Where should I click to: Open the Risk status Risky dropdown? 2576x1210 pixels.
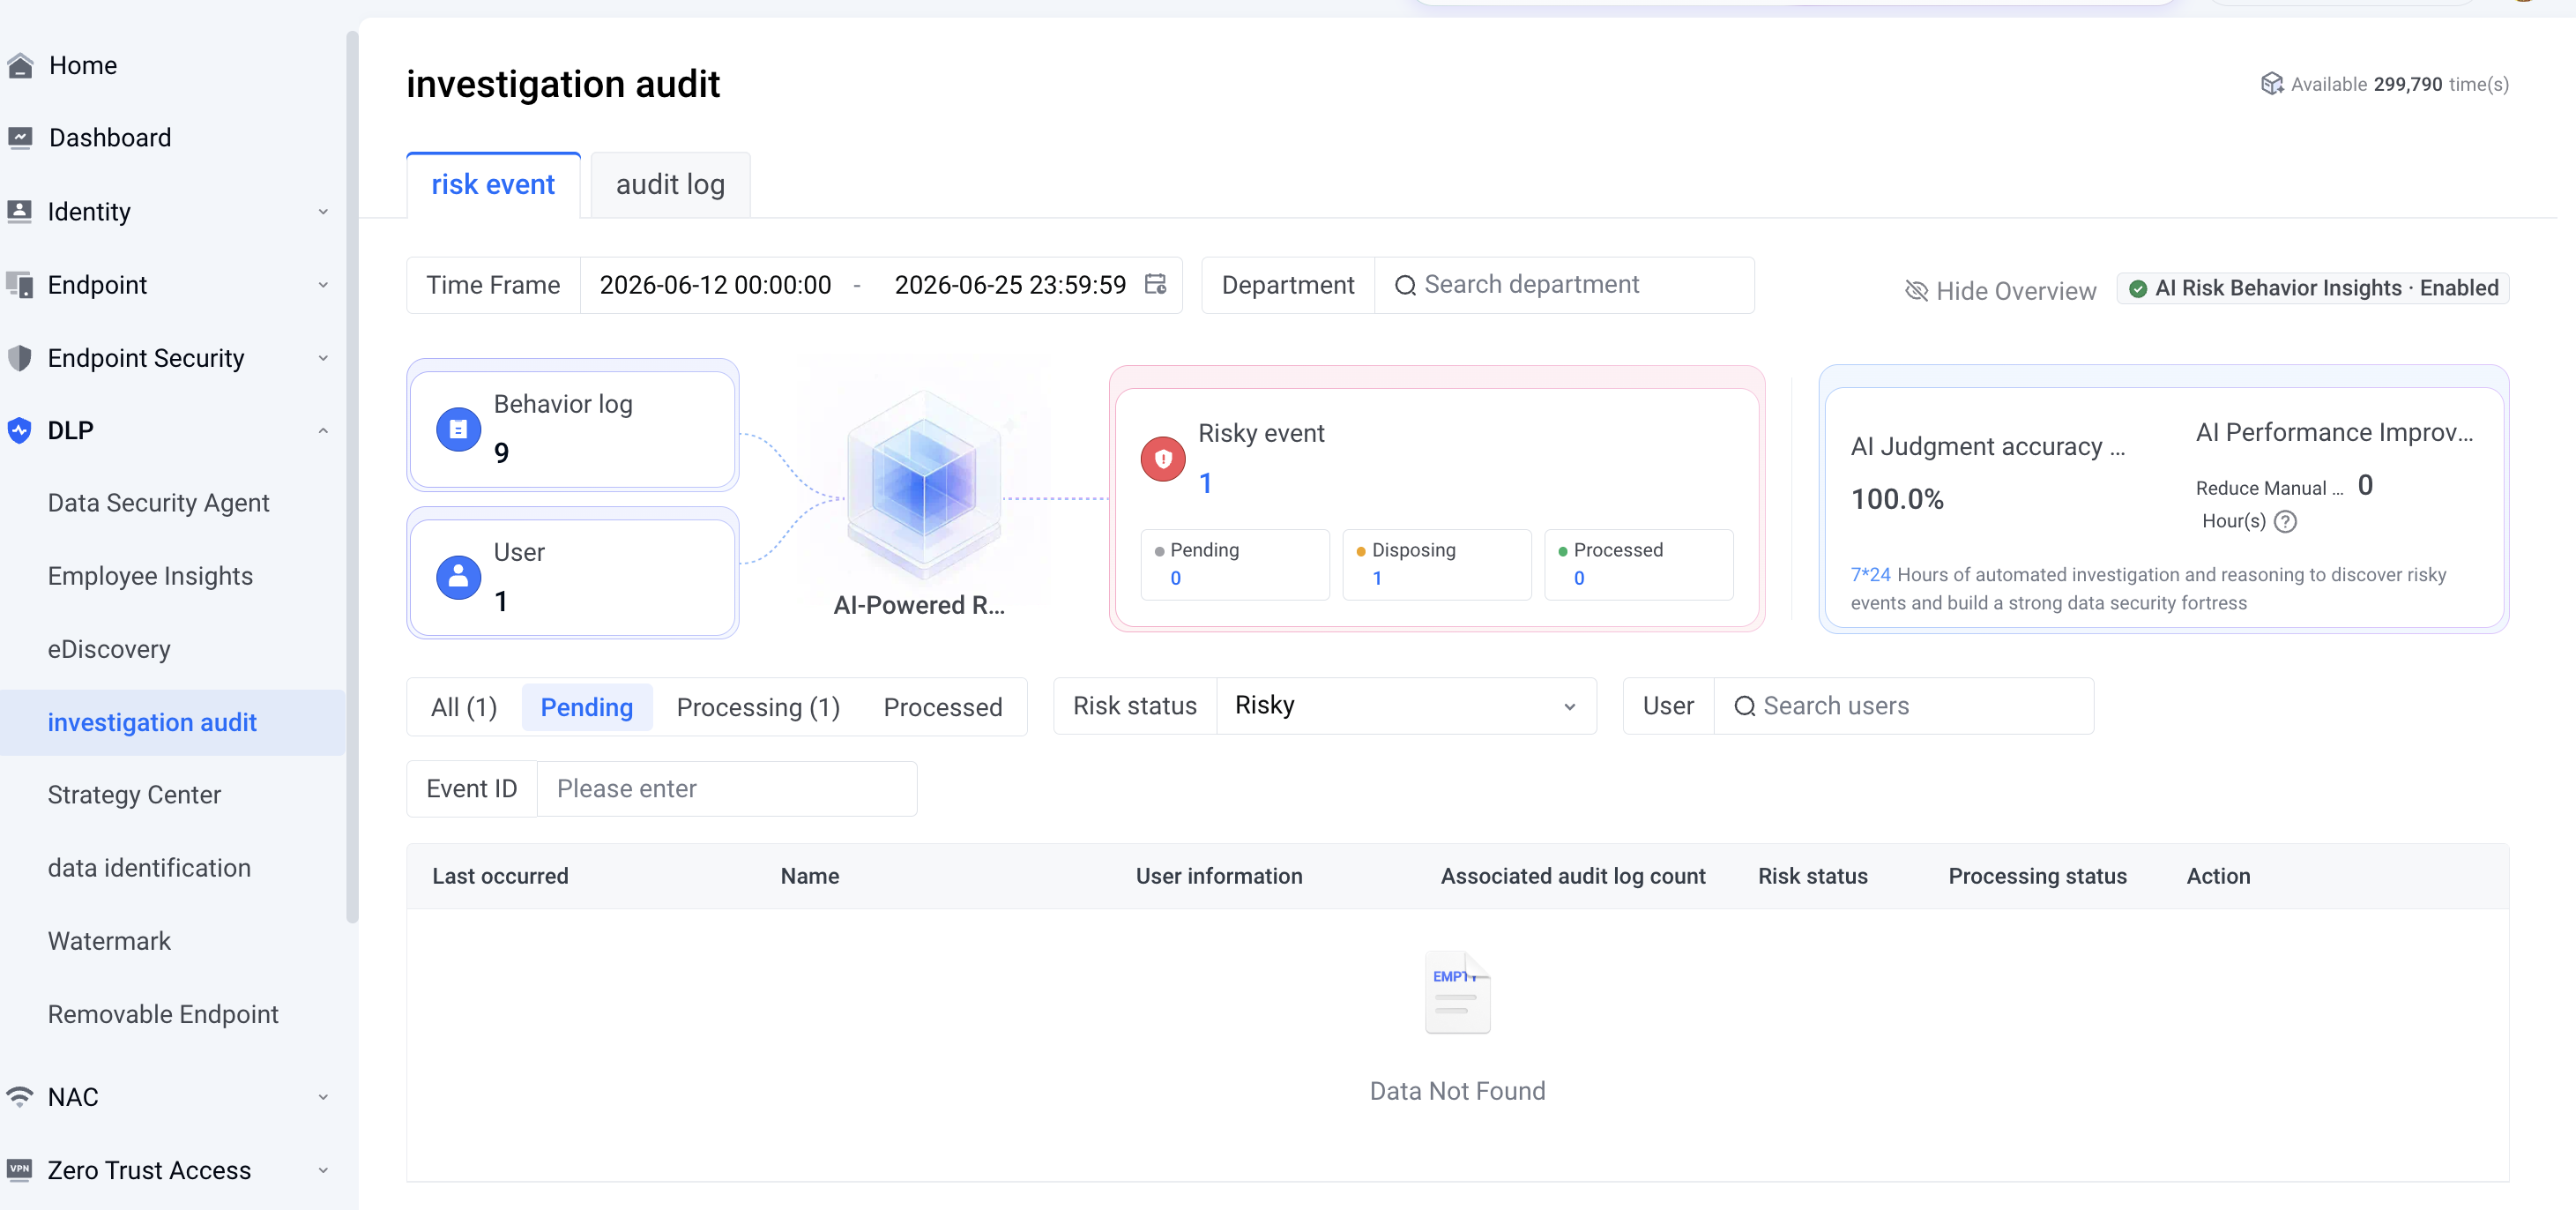(x=1405, y=706)
